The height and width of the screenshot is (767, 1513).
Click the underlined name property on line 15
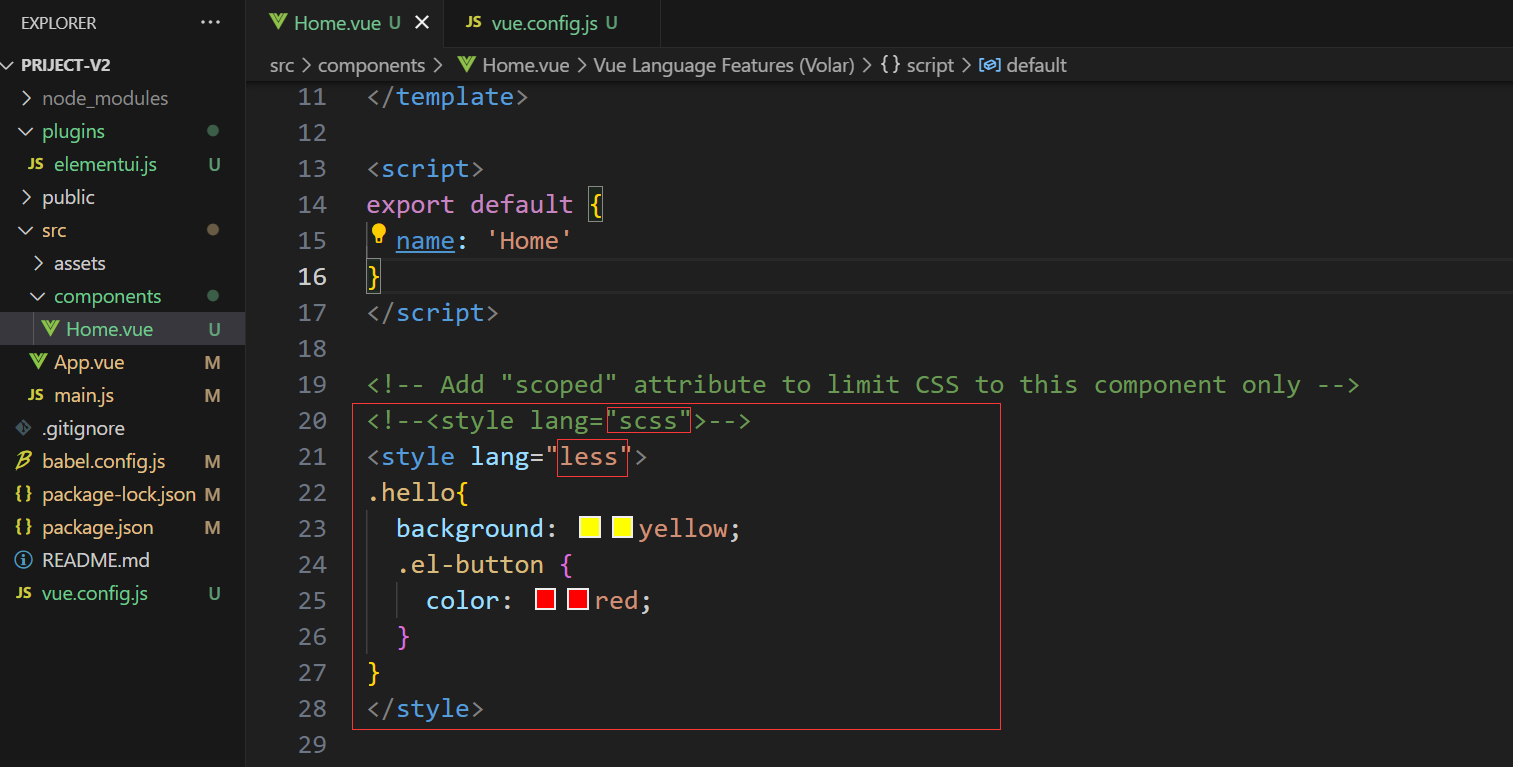(x=425, y=241)
